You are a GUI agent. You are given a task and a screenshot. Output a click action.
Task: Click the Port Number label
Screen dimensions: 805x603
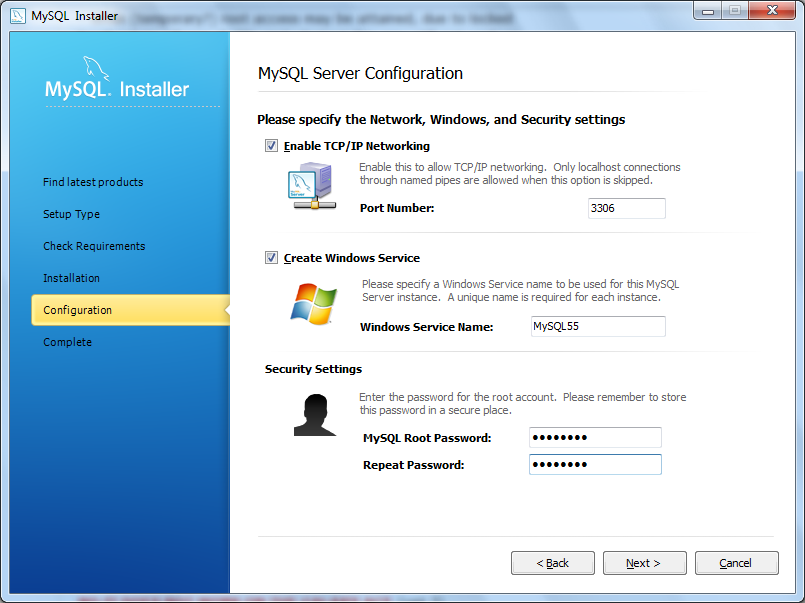click(x=397, y=208)
